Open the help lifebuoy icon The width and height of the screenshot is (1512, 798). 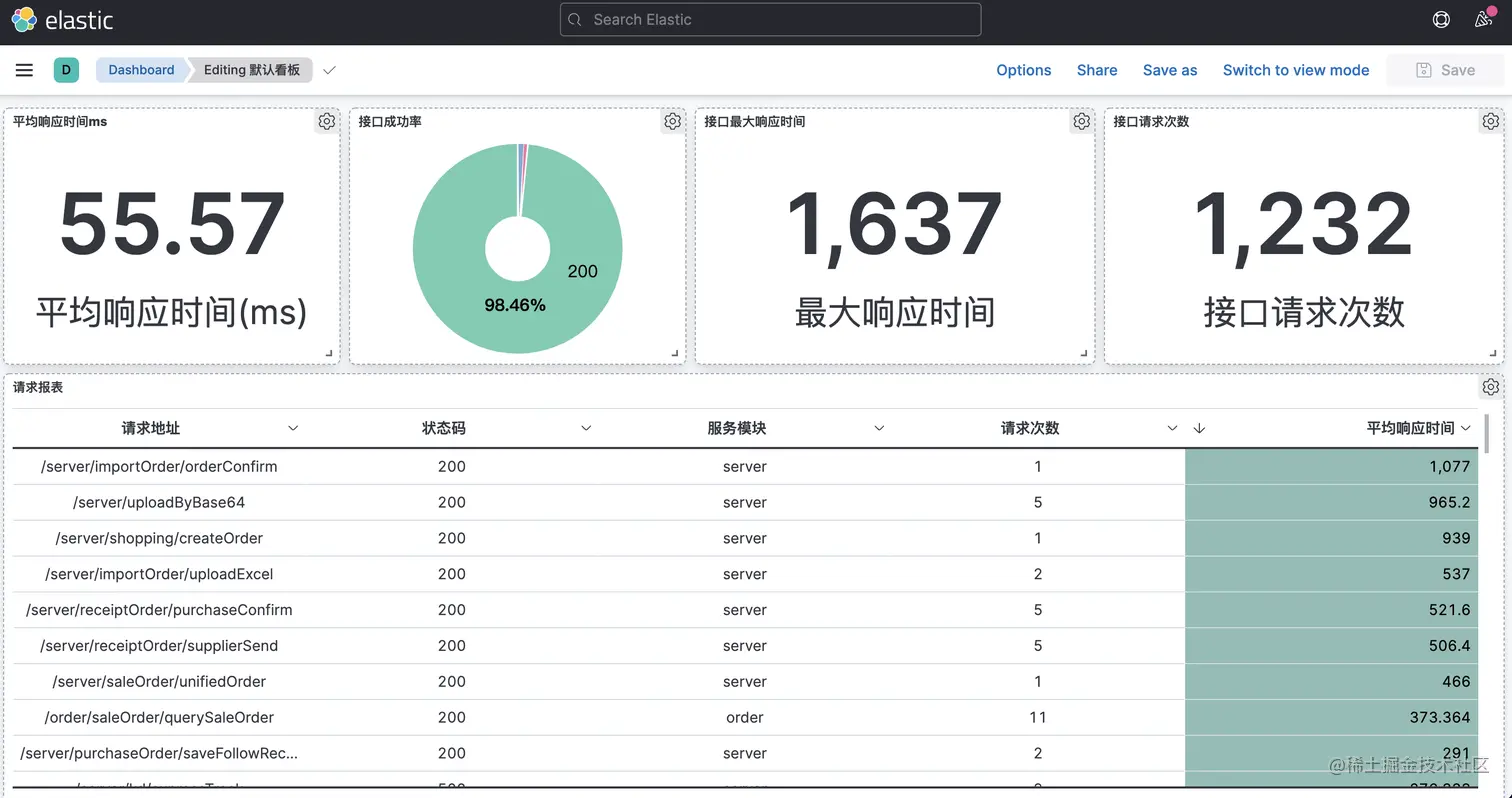tap(1441, 19)
